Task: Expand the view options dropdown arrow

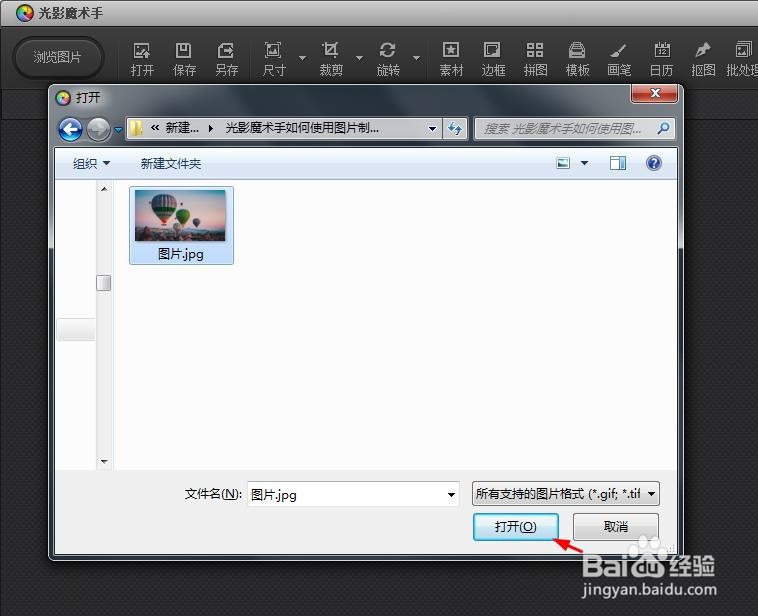Action: [584, 163]
